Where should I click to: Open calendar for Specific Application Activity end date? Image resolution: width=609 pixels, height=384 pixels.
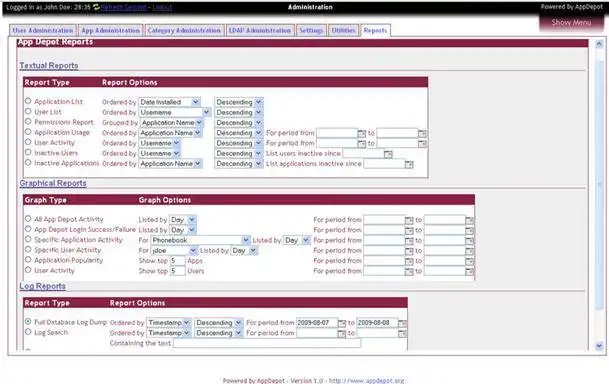coord(469,241)
